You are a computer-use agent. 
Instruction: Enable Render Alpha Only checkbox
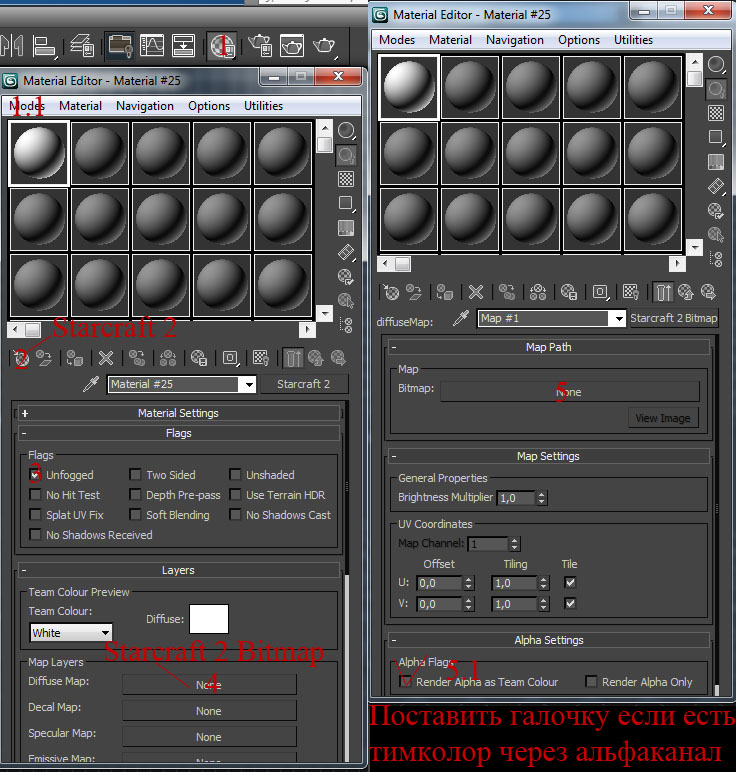pyautogui.click(x=591, y=681)
